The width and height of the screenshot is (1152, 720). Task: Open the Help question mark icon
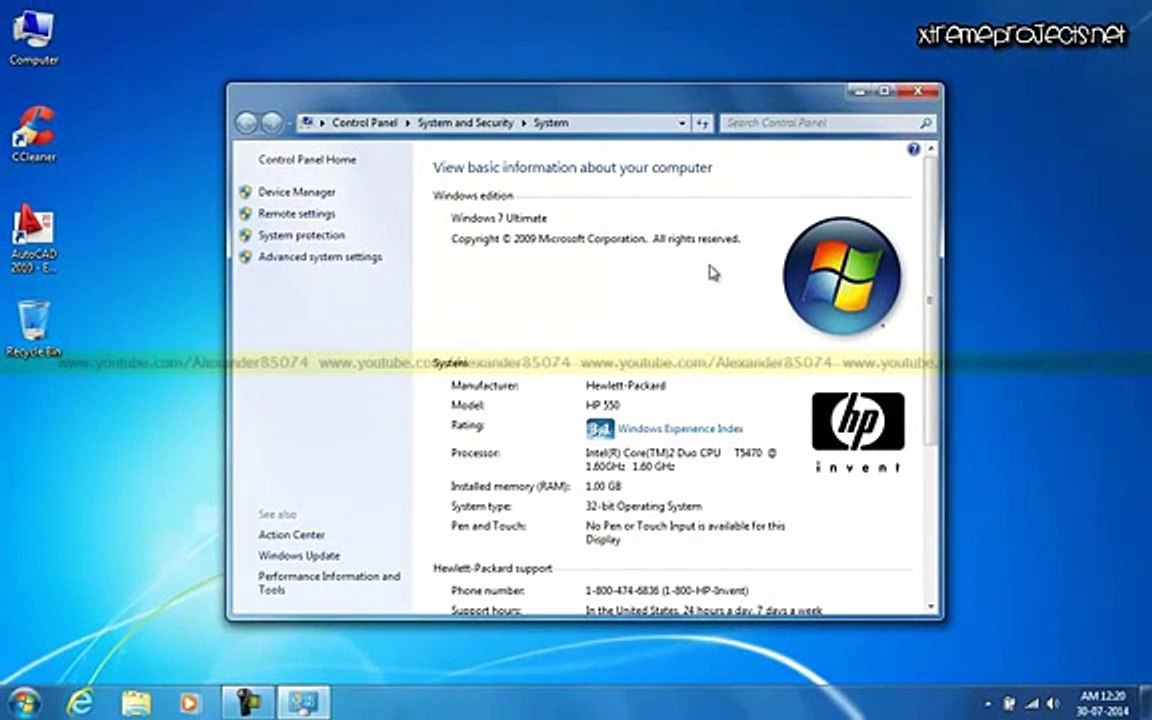913,149
